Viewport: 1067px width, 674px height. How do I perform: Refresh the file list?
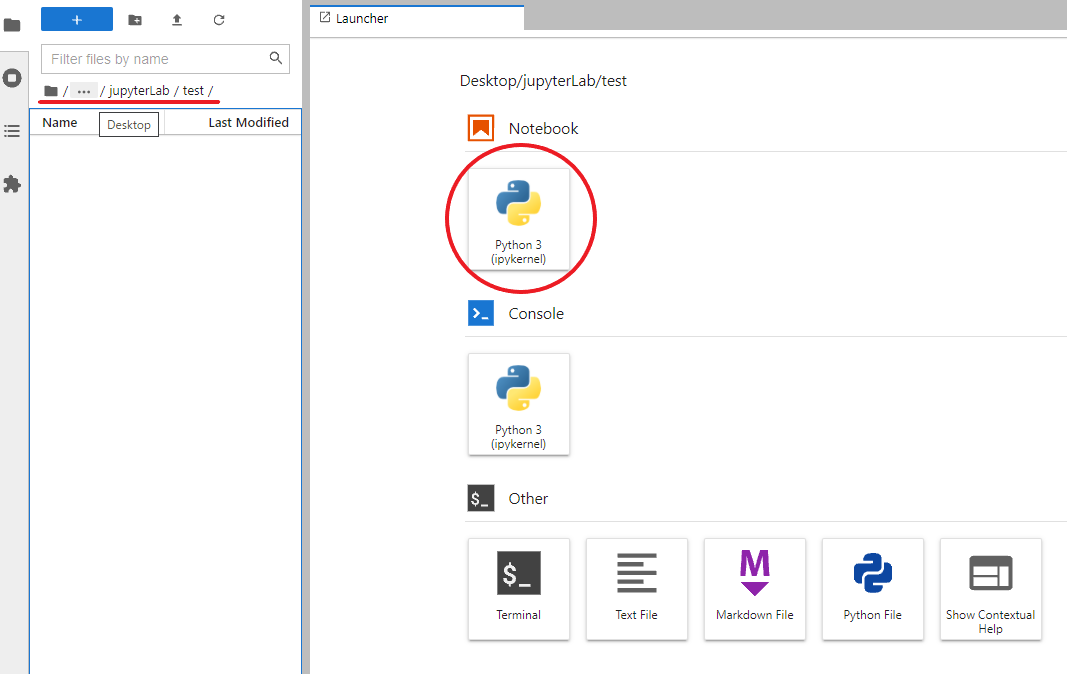click(219, 20)
